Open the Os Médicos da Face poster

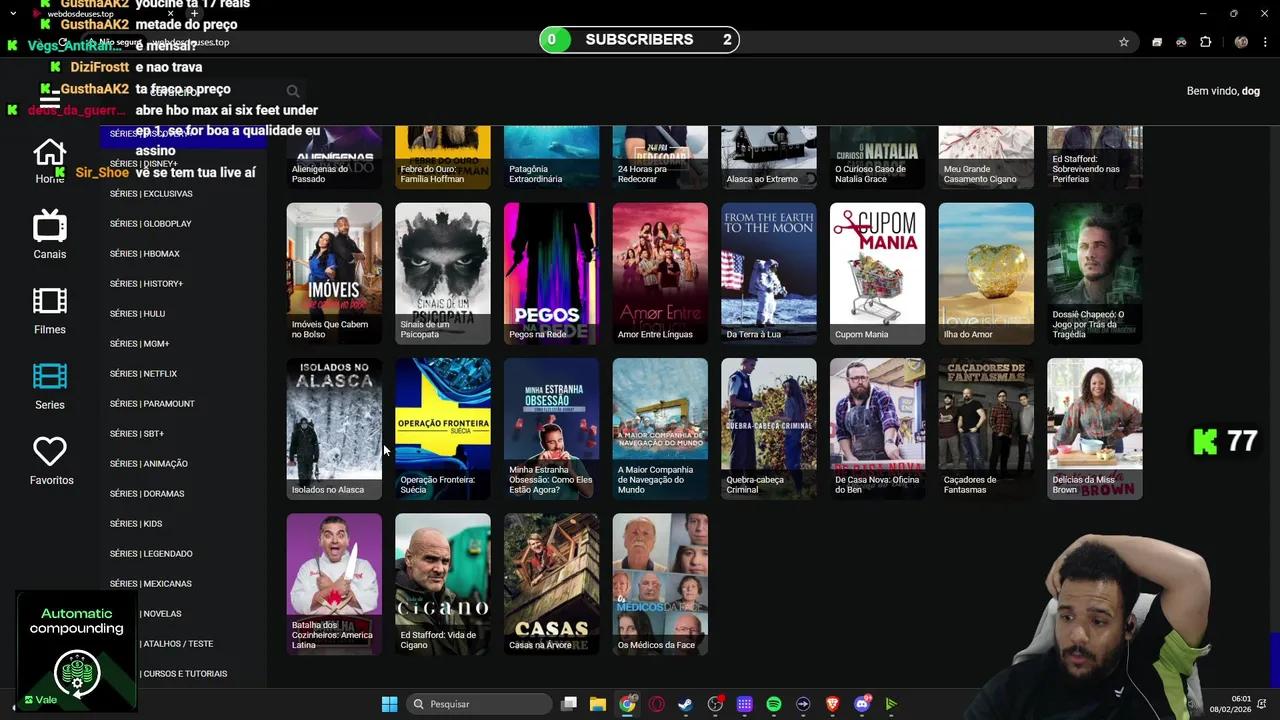(660, 584)
